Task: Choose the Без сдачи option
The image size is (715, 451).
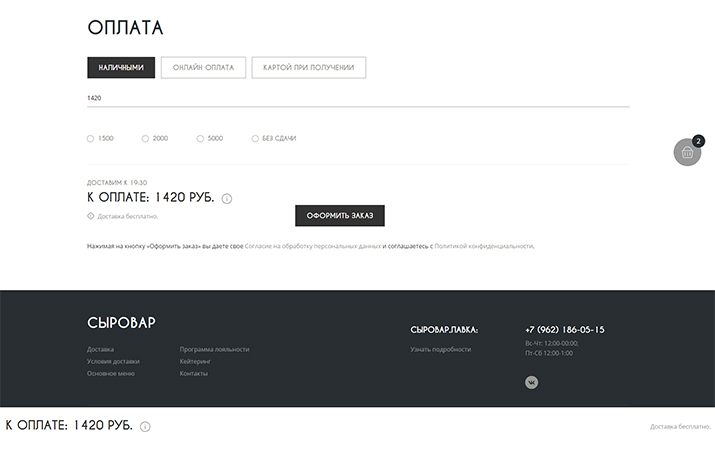Action: (x=256, y=139)
